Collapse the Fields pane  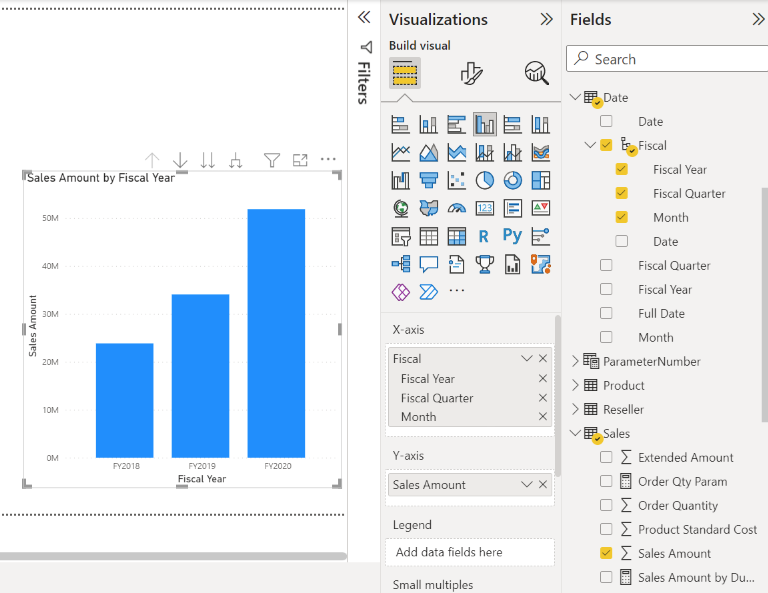[x=758, y=19]
